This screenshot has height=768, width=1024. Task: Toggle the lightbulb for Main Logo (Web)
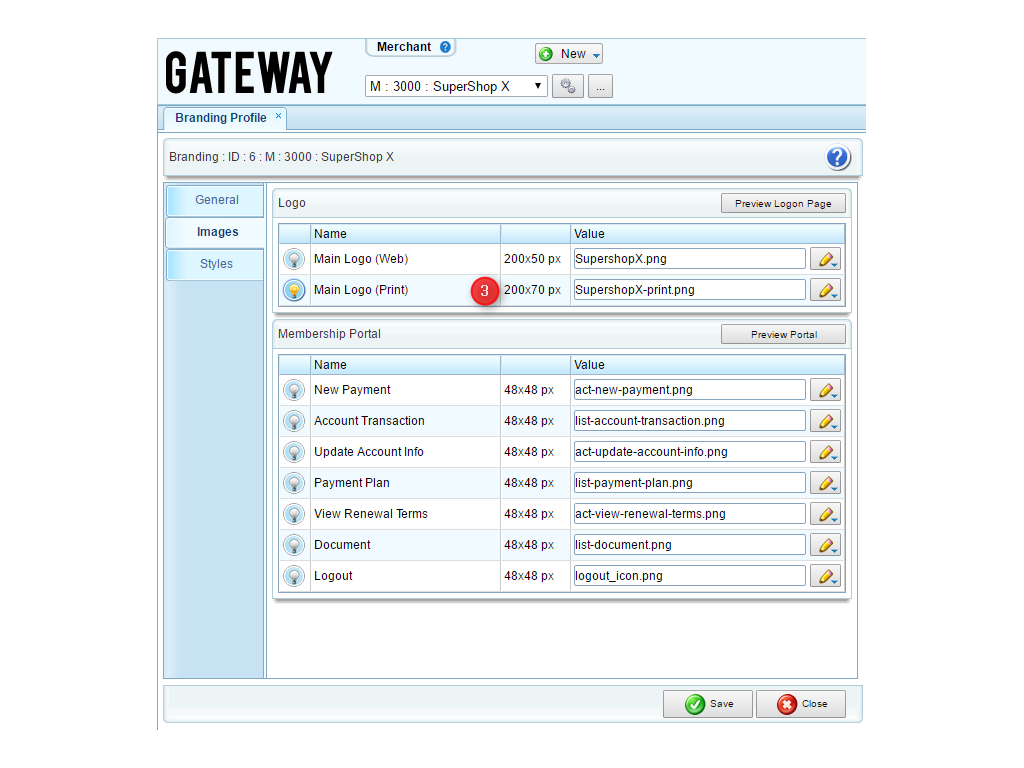[x=294, y=259]
